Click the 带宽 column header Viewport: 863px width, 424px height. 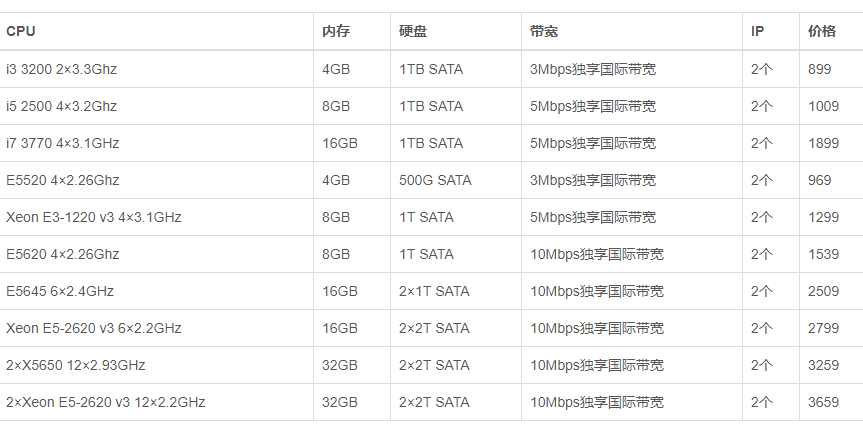544,31
